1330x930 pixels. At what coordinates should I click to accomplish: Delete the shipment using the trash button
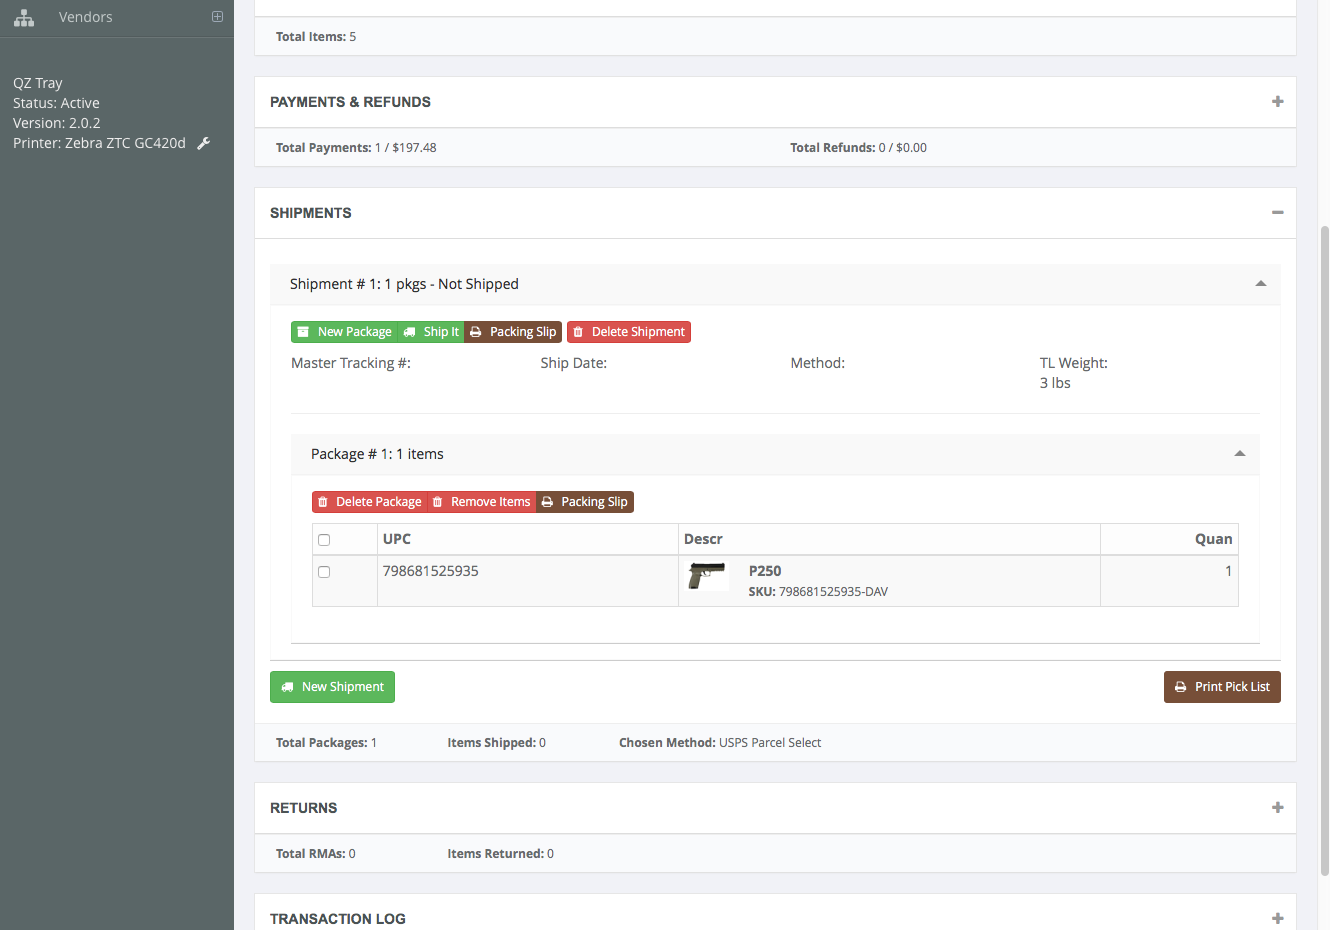(629, 332)
